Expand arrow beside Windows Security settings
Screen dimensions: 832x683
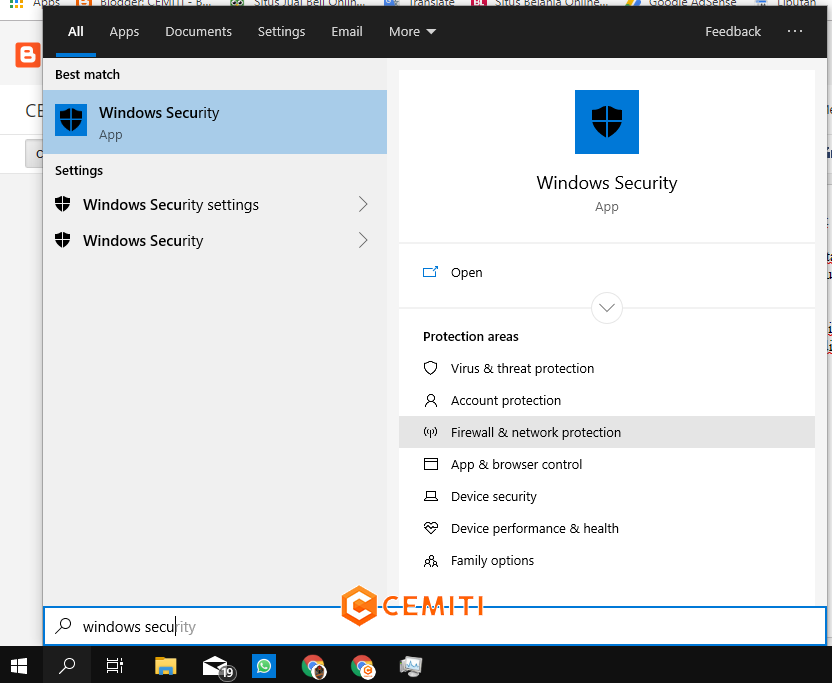pos(363,204)
